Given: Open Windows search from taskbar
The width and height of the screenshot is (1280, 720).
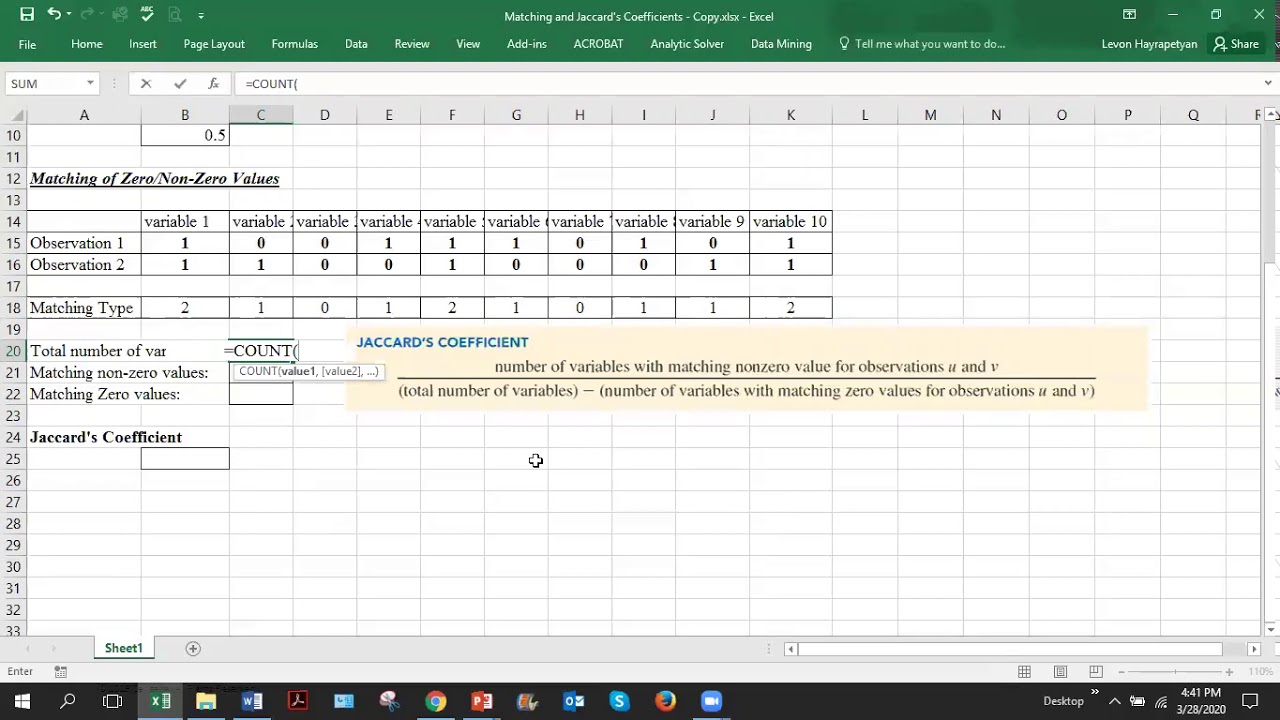Looking at the screenshot, I should 68,701.
